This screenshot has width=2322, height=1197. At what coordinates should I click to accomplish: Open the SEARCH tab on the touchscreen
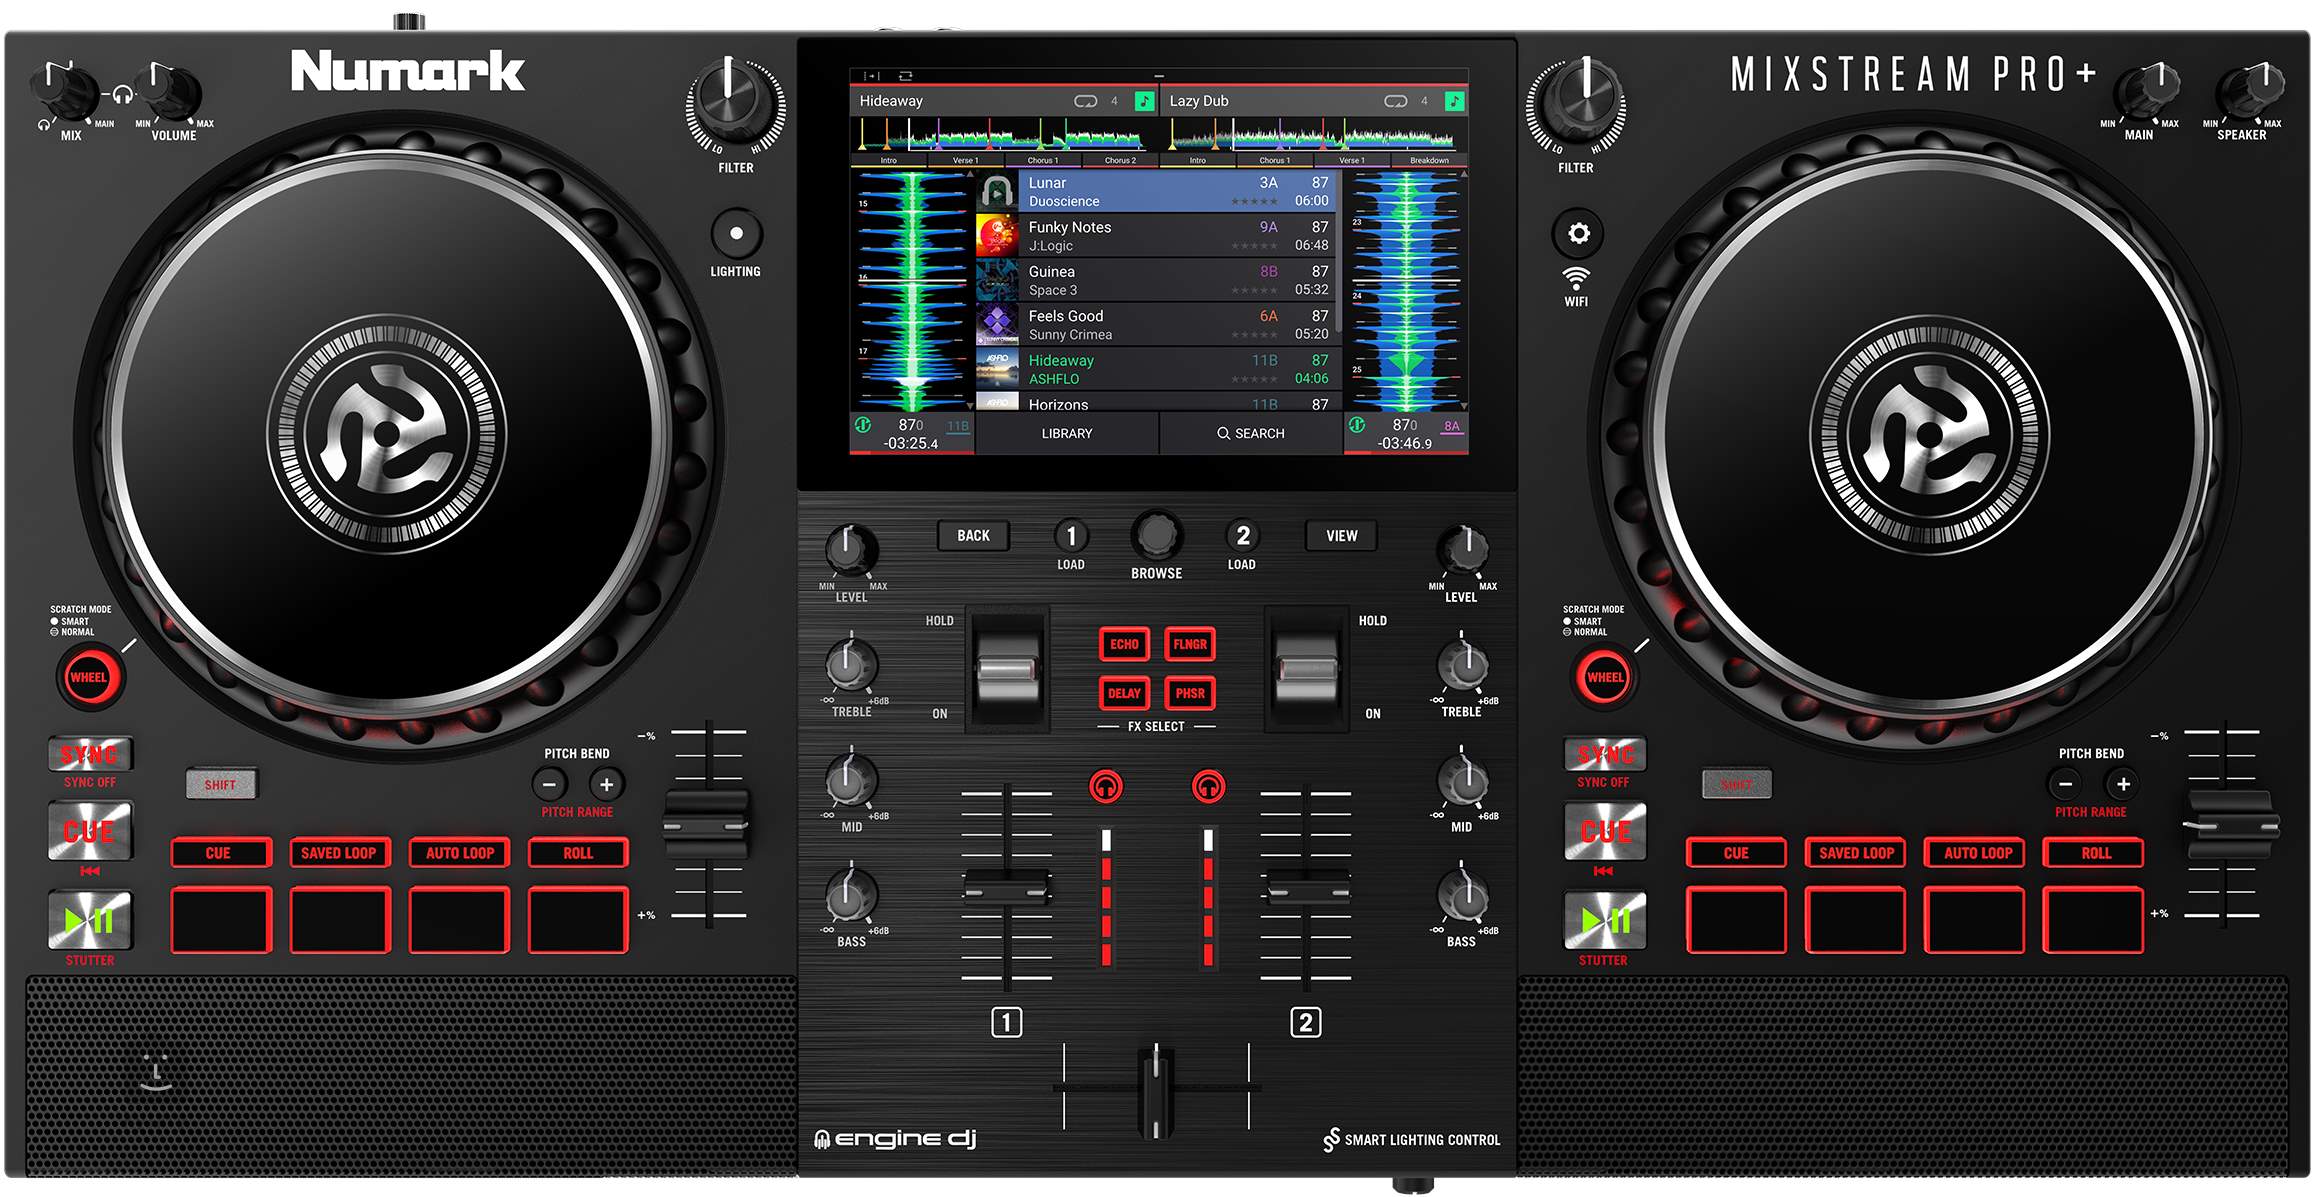tap(1251, 434)
